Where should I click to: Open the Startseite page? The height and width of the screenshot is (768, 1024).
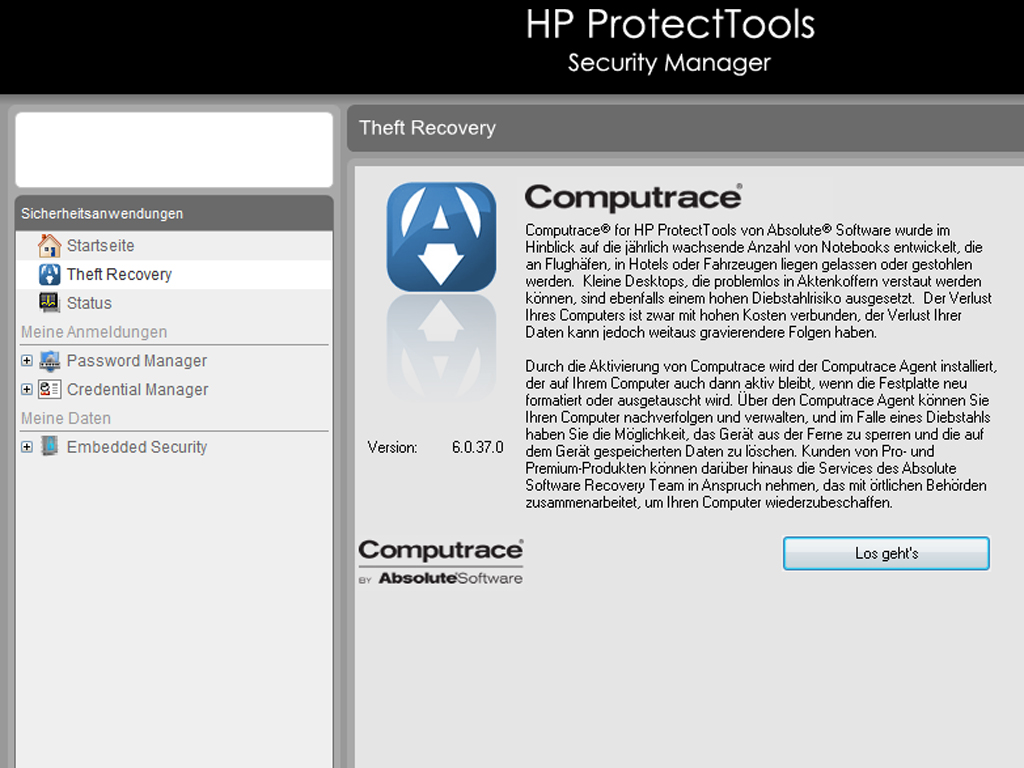[100, 246]
